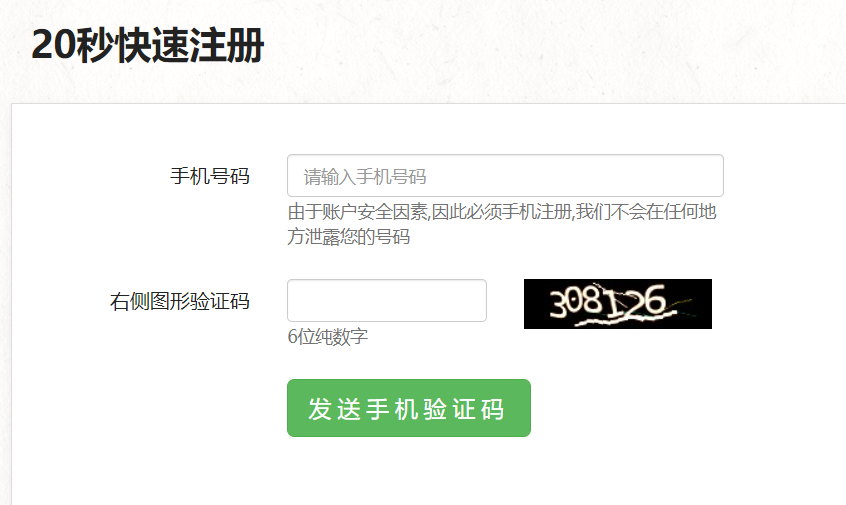
Task: Select the 手机号码 field label
Action: (x=210, y=176)
